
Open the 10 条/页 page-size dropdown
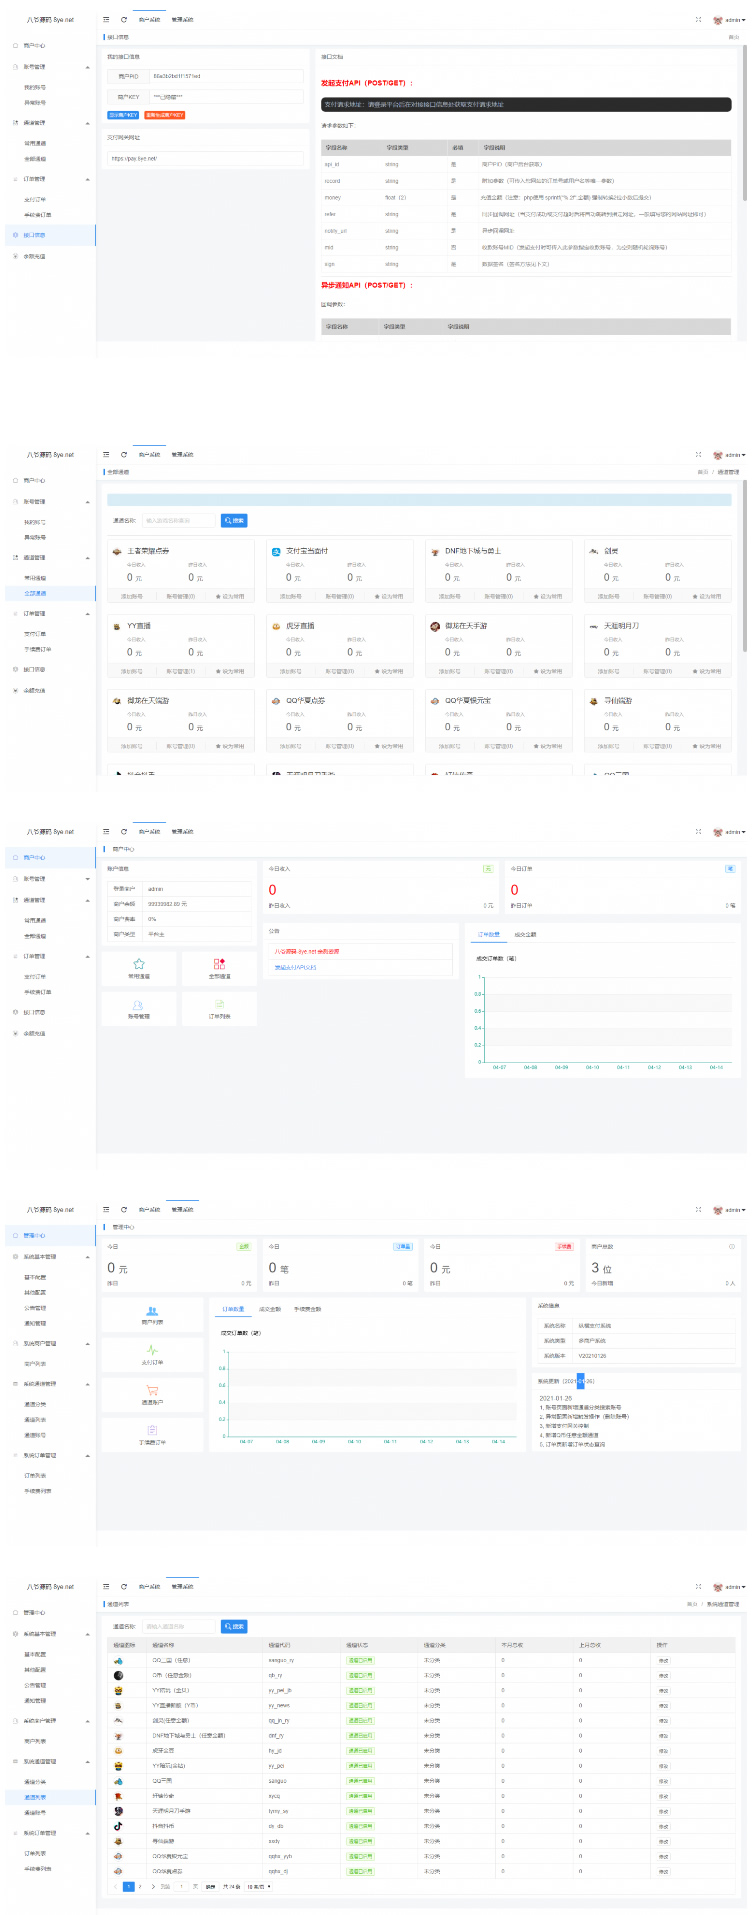click(259, 1887)
